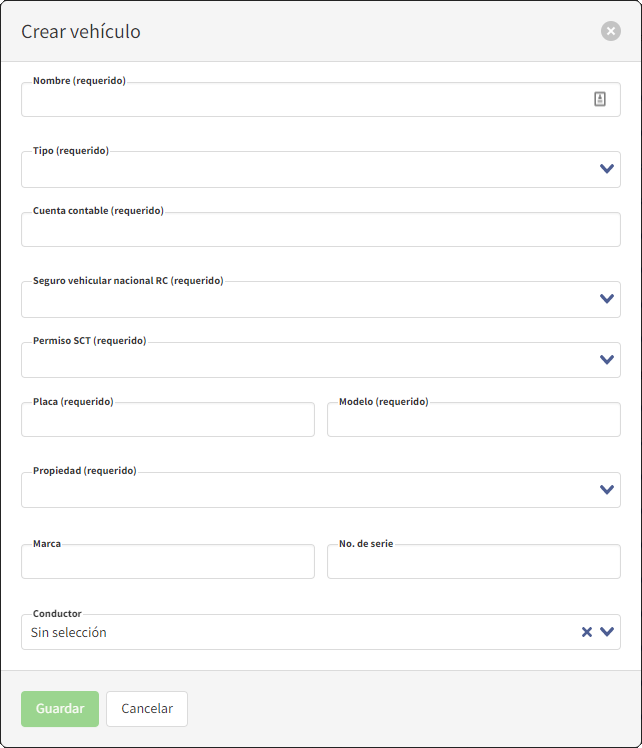Image resolution: width=642 pixels, height=748 pixels.
Task: Focus the No. de serie field
Action: coord(473,563)
